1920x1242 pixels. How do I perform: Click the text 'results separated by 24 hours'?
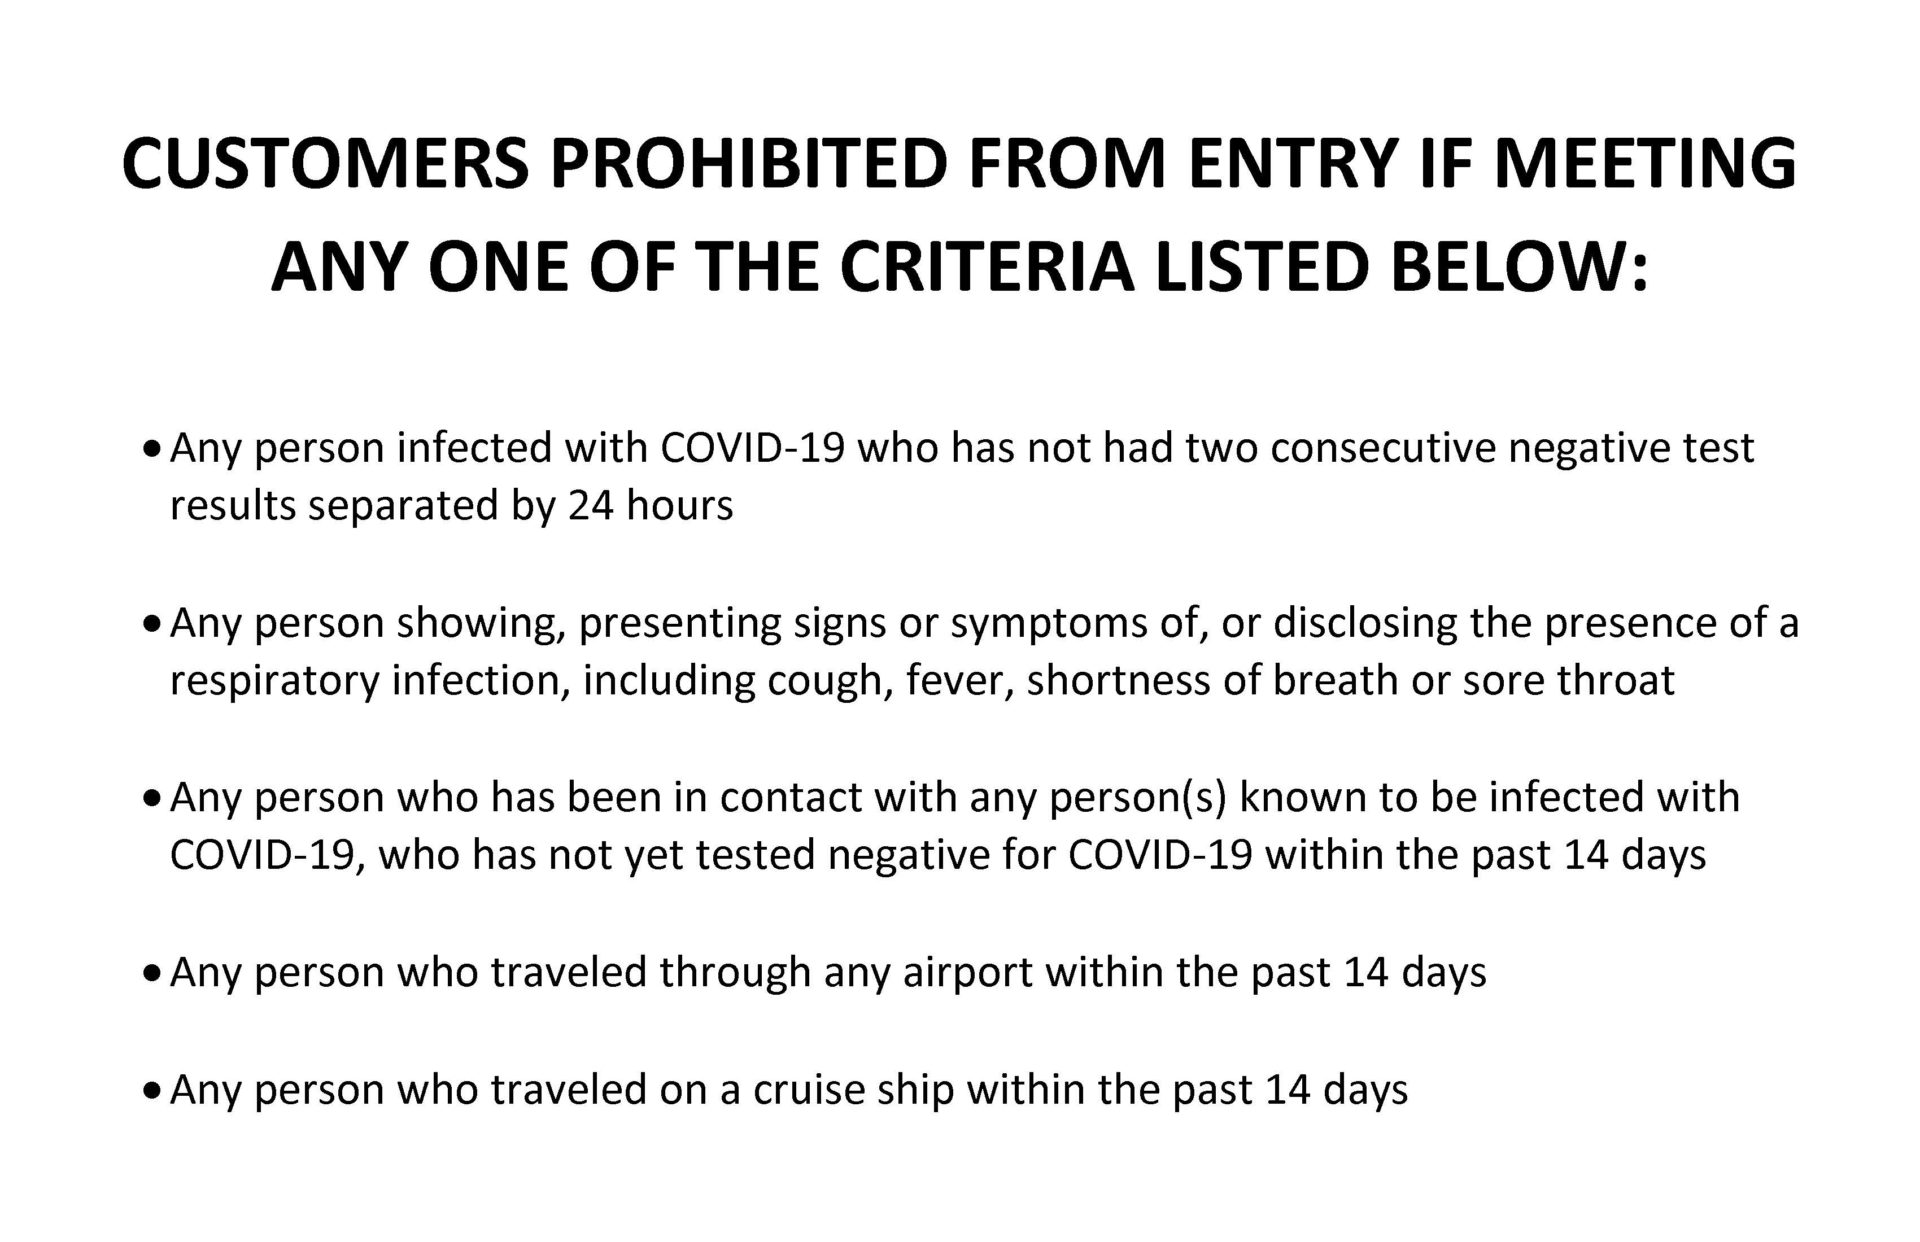pyautogui.click(x=451, y=506)
